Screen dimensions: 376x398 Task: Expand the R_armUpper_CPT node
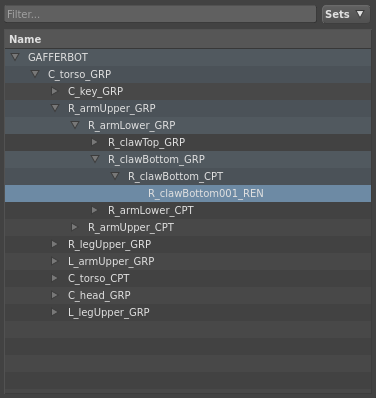point(75,227)
